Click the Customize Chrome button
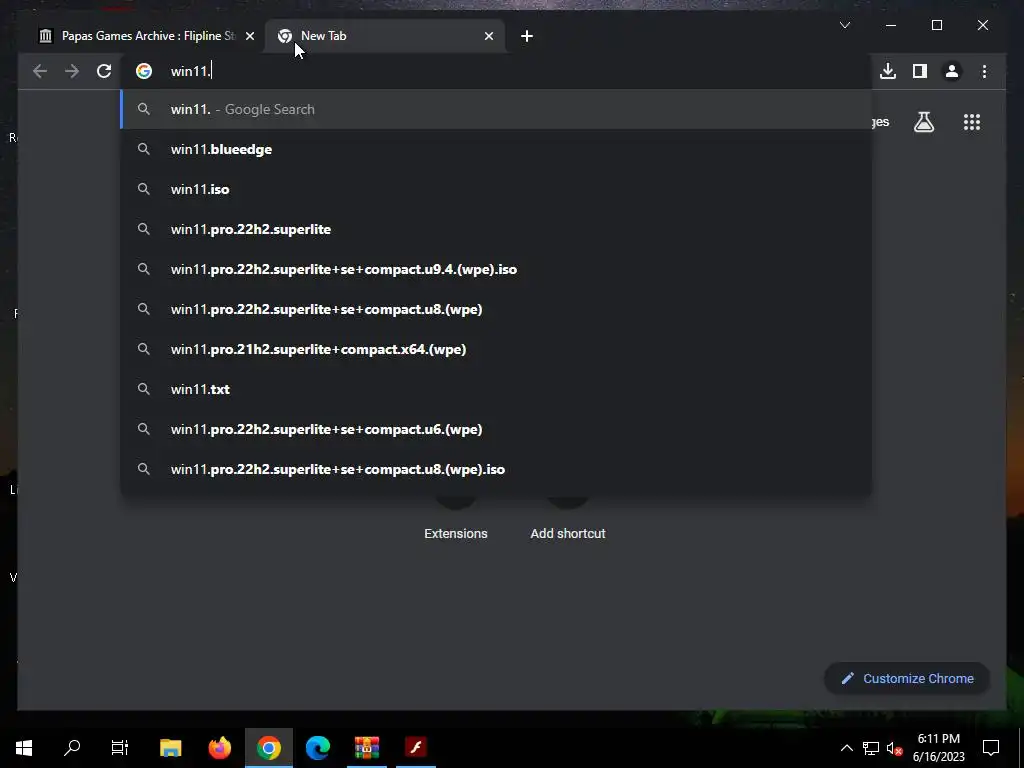The width and height of the screenshot is (1024, 768). click(907, 679)
